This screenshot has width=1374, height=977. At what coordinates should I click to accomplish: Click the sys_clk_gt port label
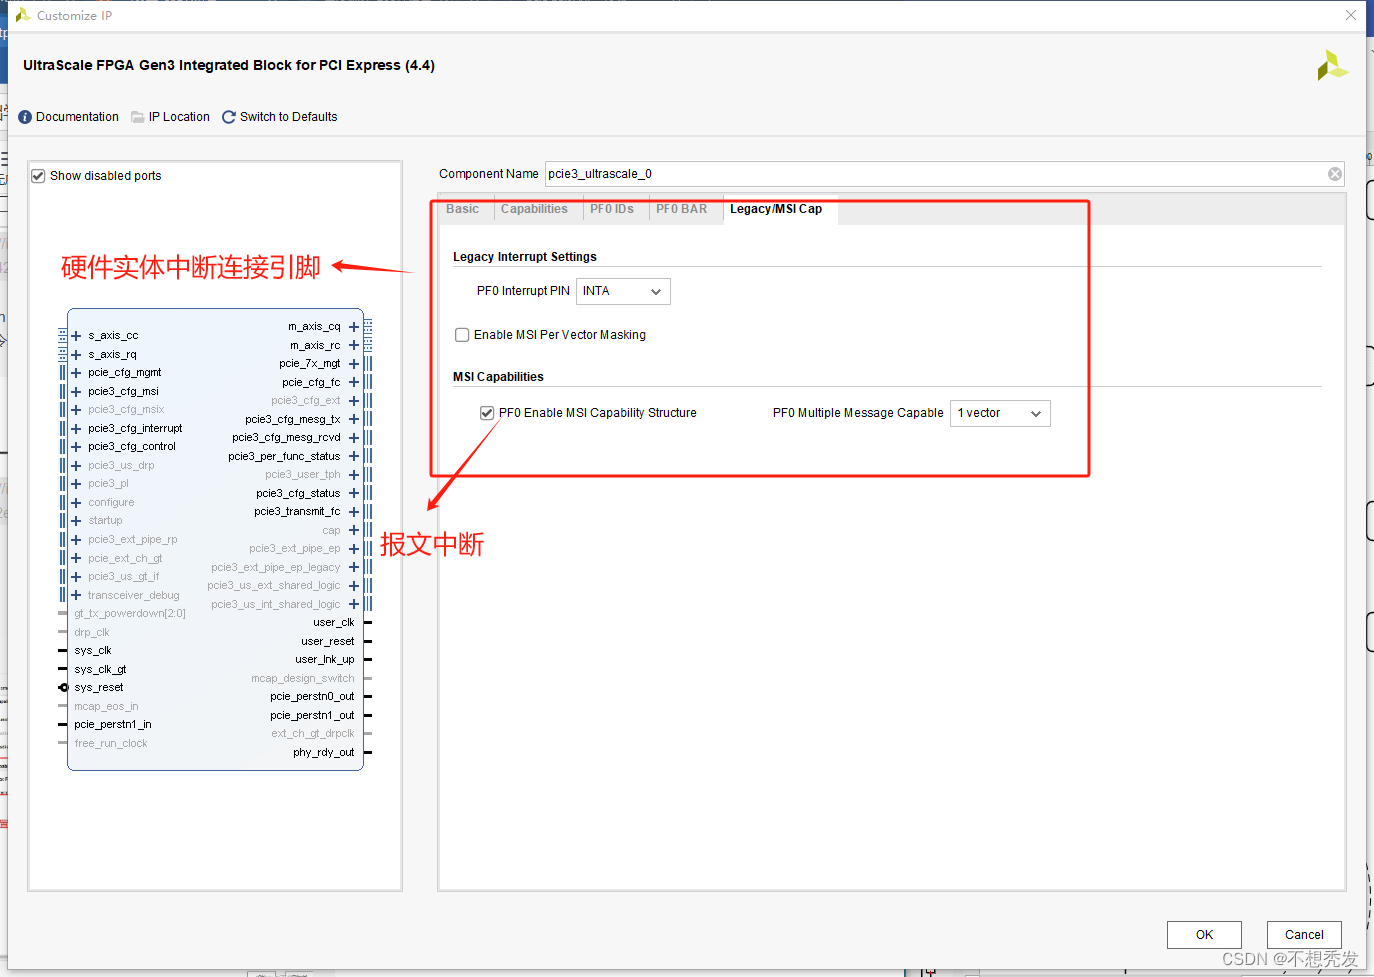click(x=100, y=670)
